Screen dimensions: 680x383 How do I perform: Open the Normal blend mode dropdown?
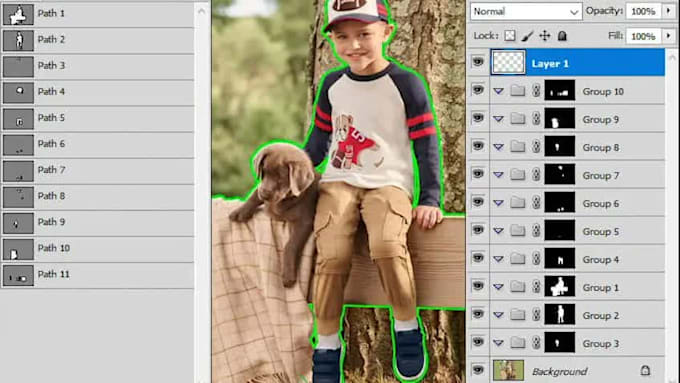click(x=526, y=12)
